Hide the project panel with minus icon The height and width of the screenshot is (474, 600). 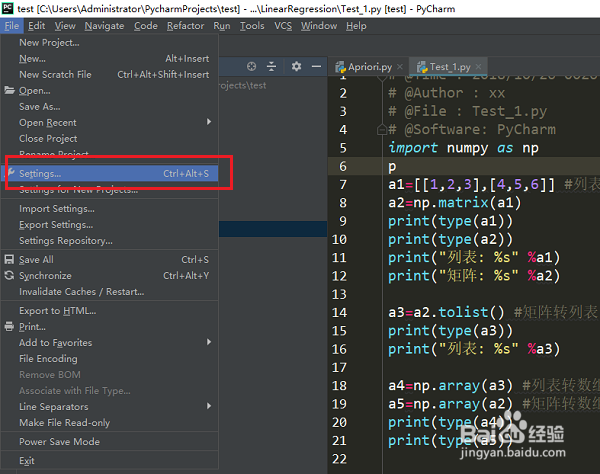coord(316,67)
